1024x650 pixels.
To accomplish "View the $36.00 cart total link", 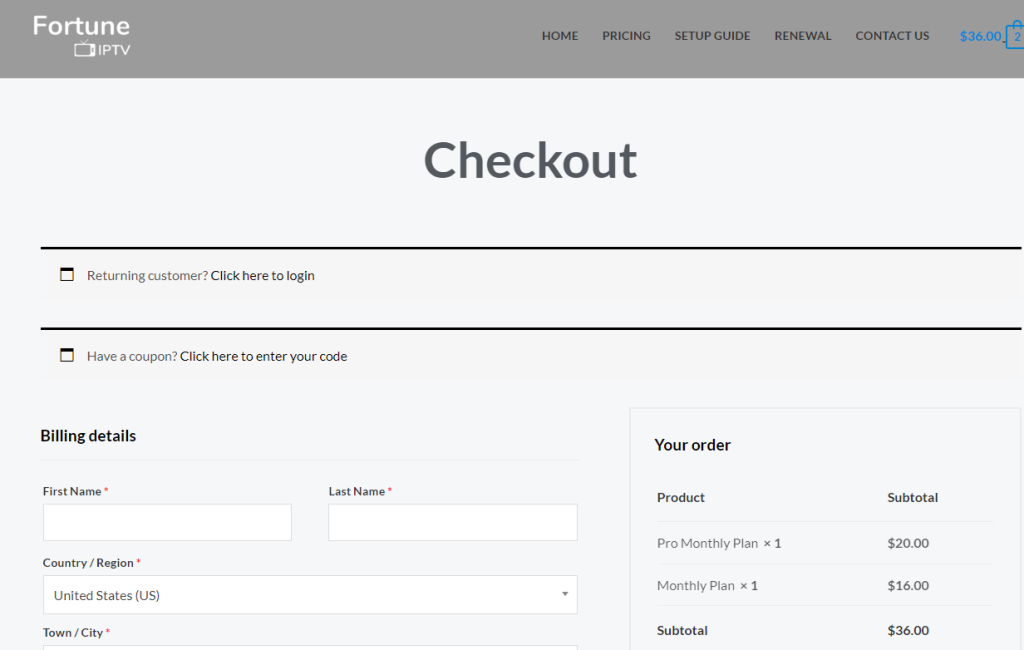I will click(980, 37).
